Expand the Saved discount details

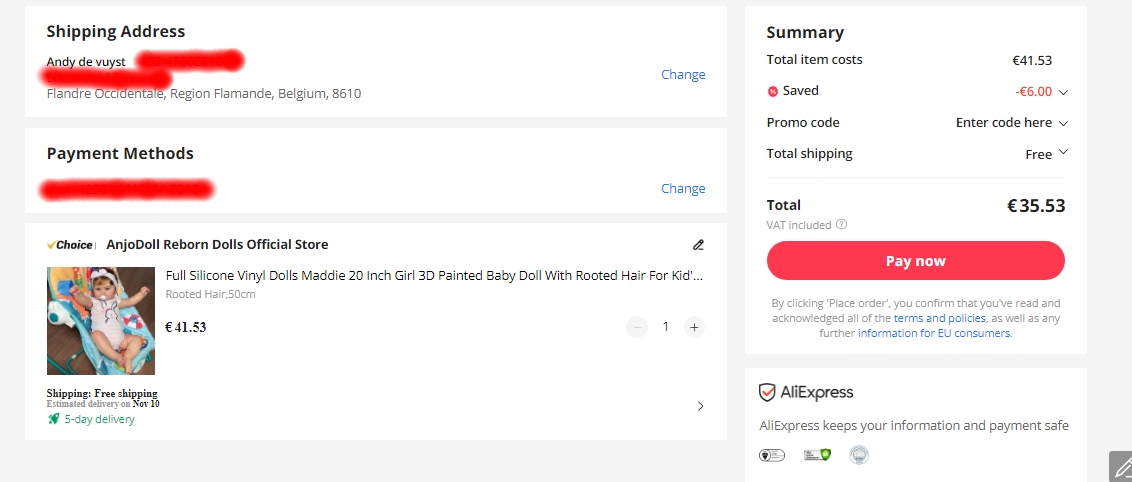[1063, 92]
